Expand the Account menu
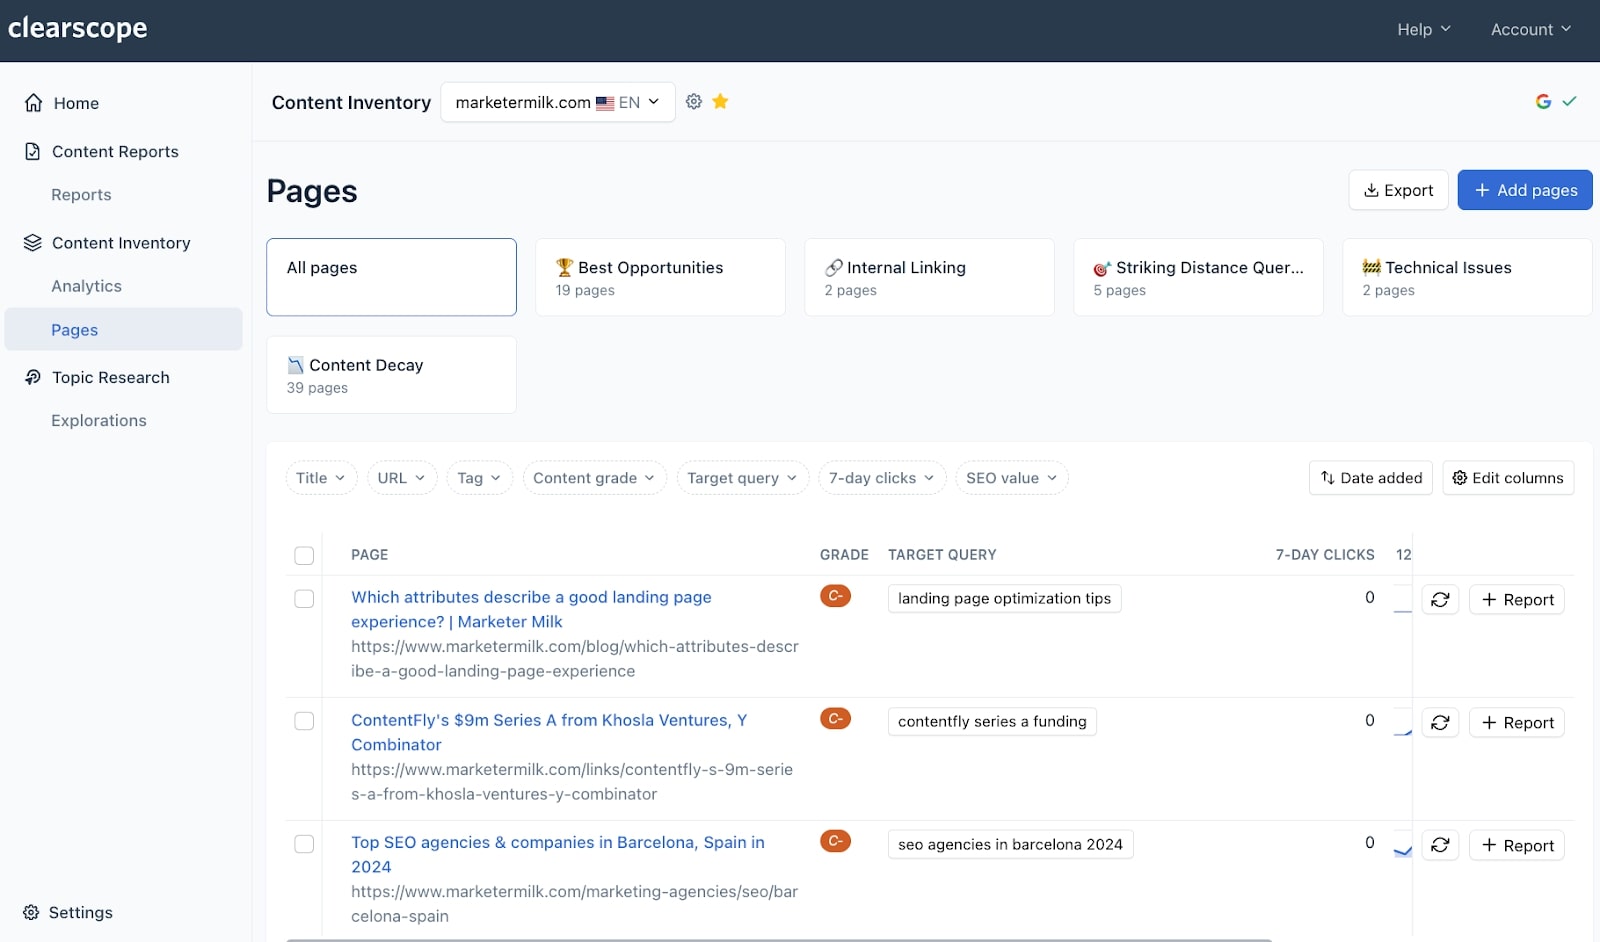The image size is (1600, 942). [1531, 30]
